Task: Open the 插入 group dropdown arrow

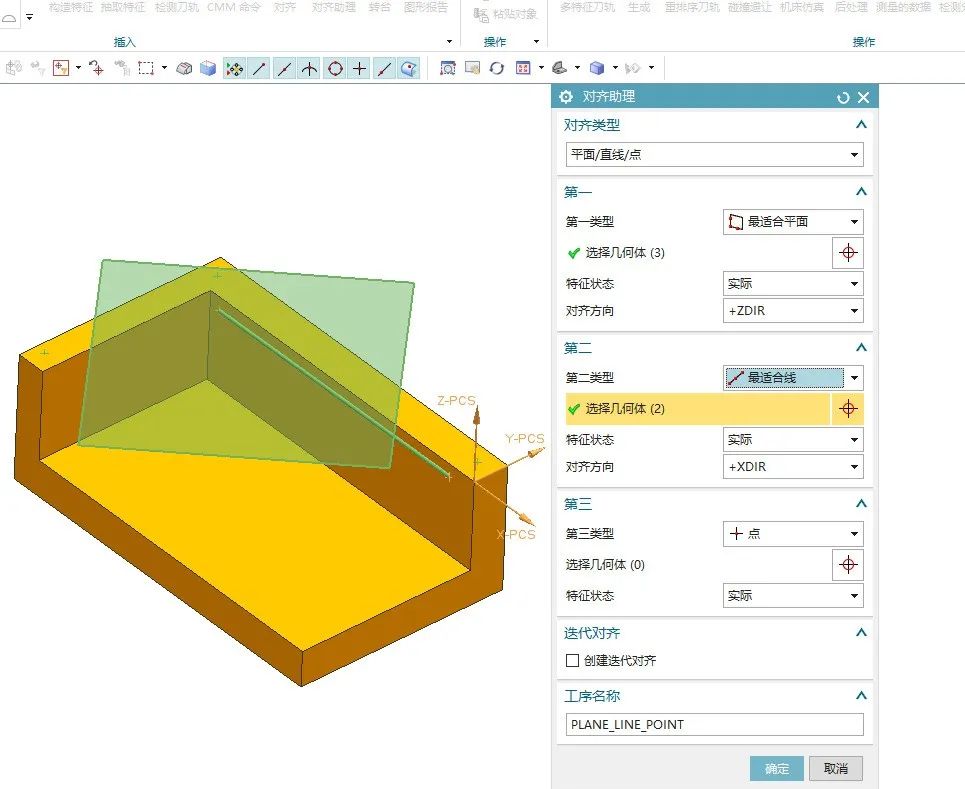Action: click(x=449, y=42)
